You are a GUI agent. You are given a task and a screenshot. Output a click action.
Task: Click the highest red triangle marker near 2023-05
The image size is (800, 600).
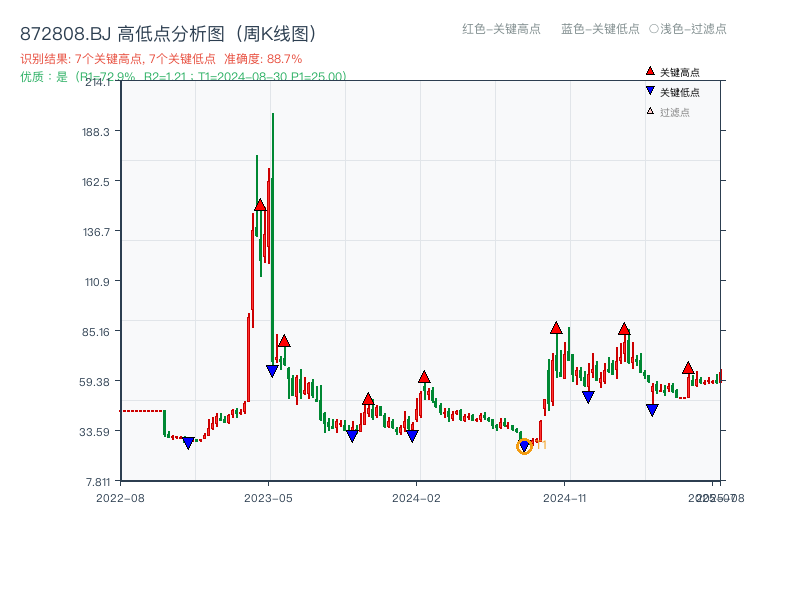click(259, 204)
